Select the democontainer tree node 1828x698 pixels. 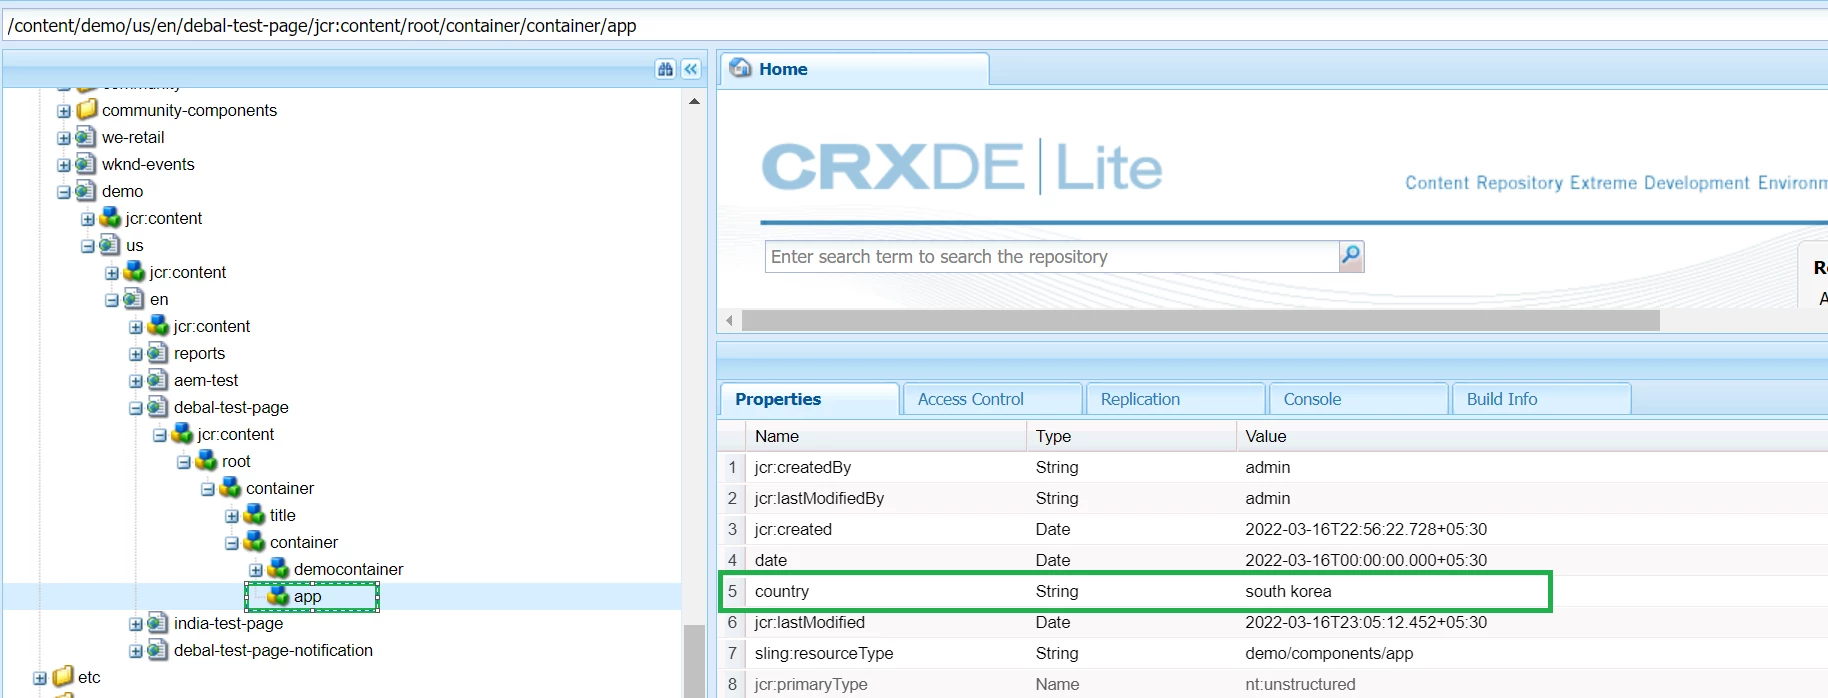click(348, 569)
